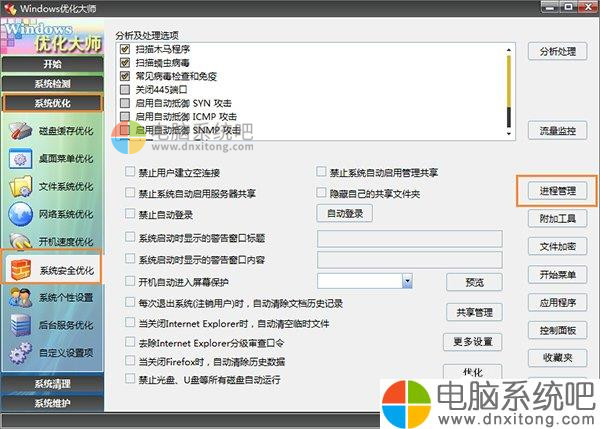600x429 pixels.
Task: Open the 系统清理 sidebar section
Action: [x=52, y=384]
